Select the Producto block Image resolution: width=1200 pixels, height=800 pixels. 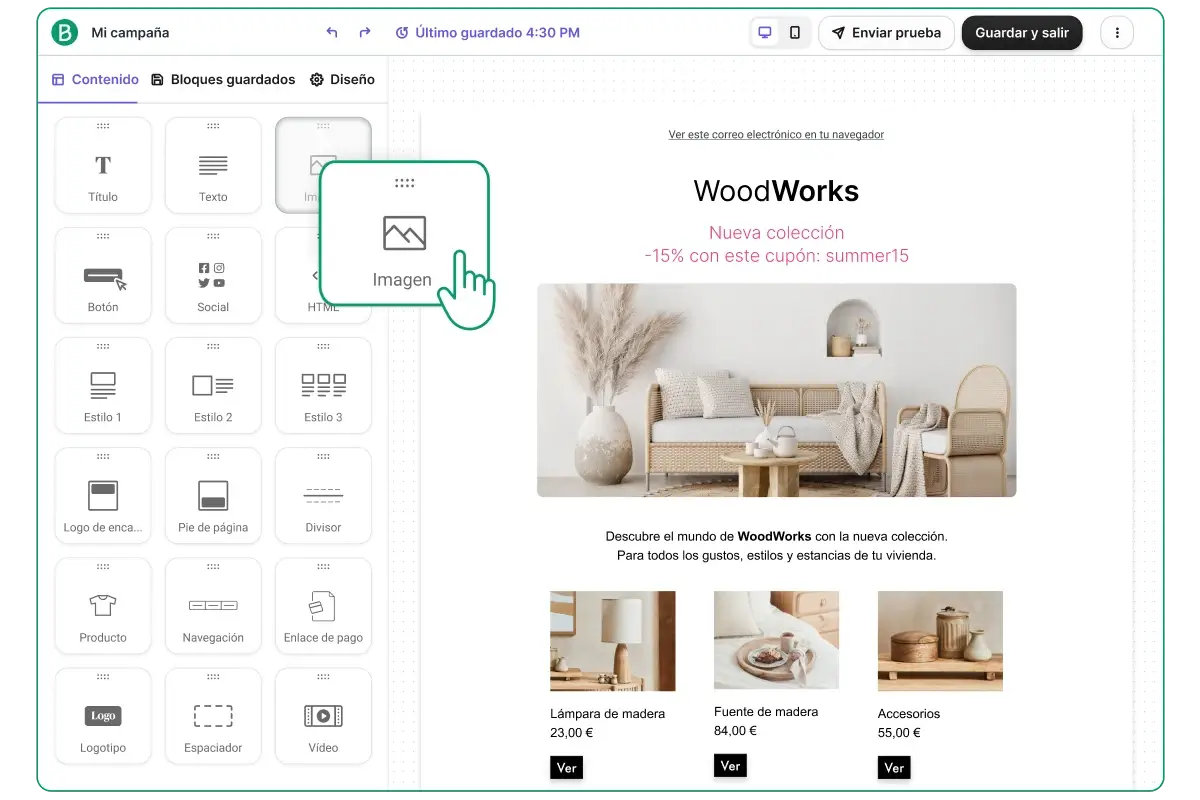point(103,606)
